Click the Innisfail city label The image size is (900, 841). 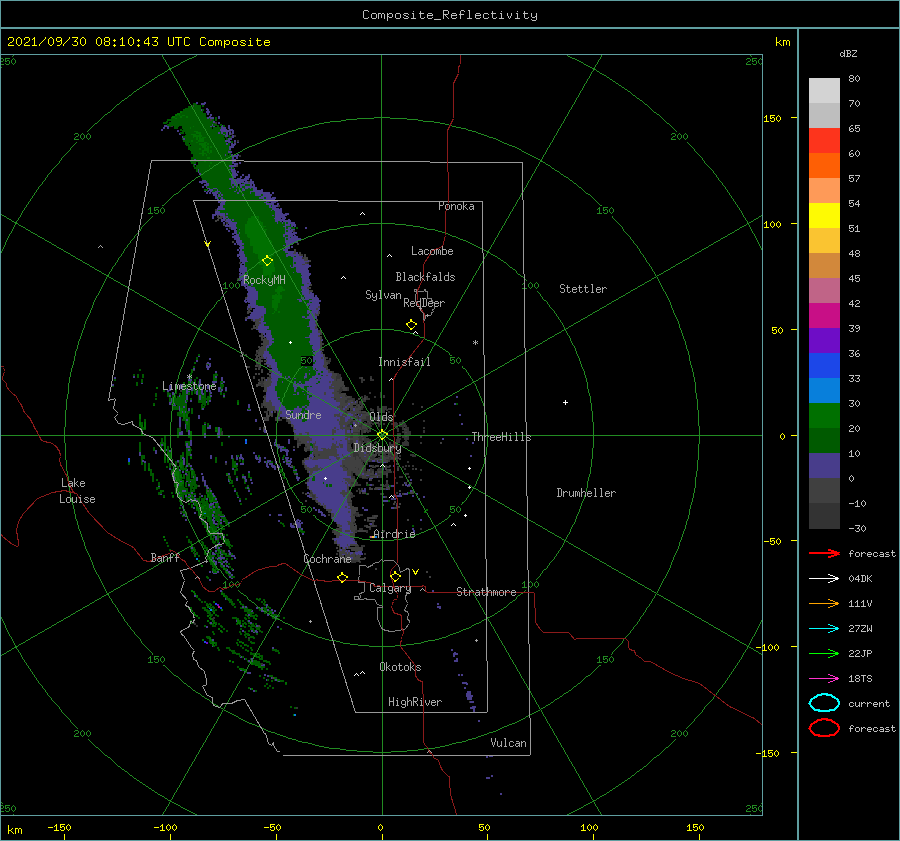click(404, 362)
